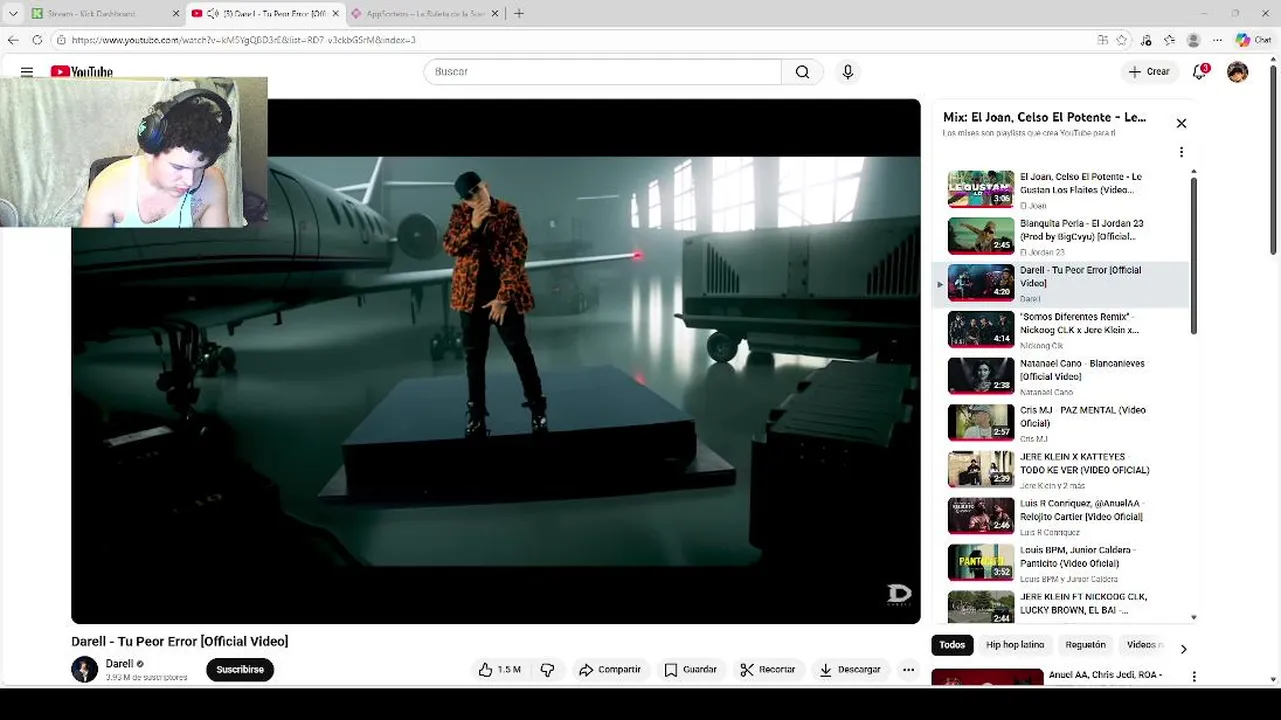Close the AppSorteos tab

[495, 14]
